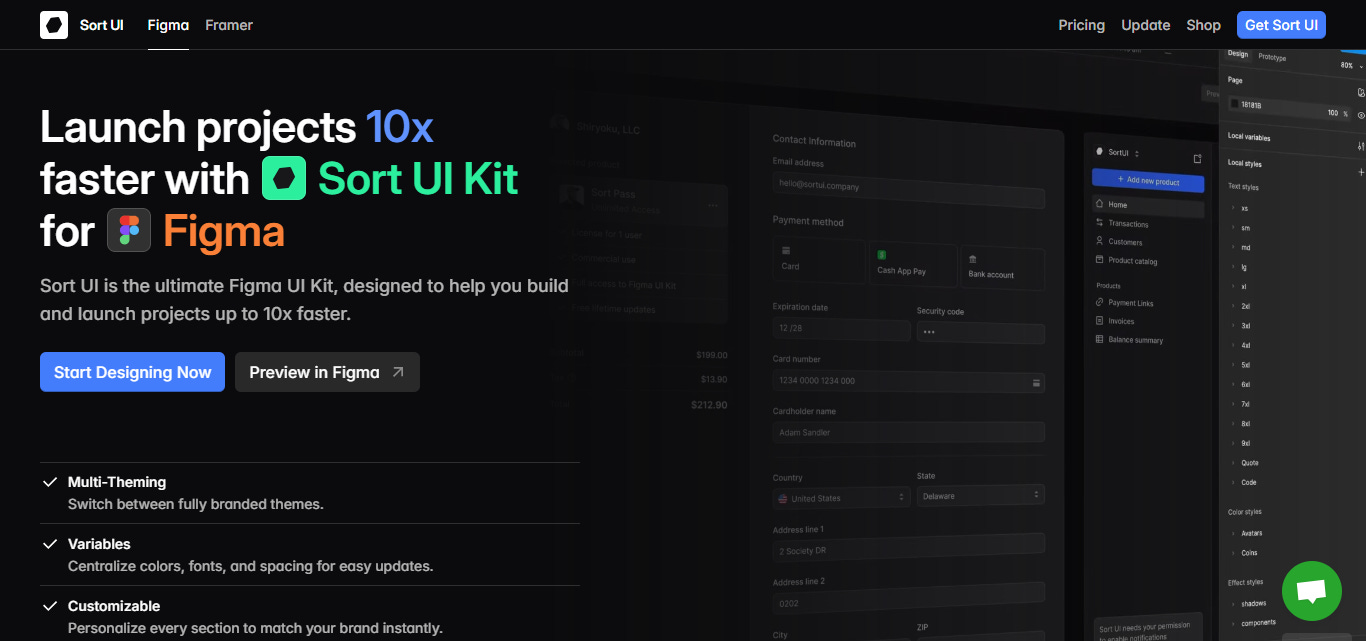Open the Pricing page
The height and width of the screenshot is (641, 1366).
pos(1082,25)
